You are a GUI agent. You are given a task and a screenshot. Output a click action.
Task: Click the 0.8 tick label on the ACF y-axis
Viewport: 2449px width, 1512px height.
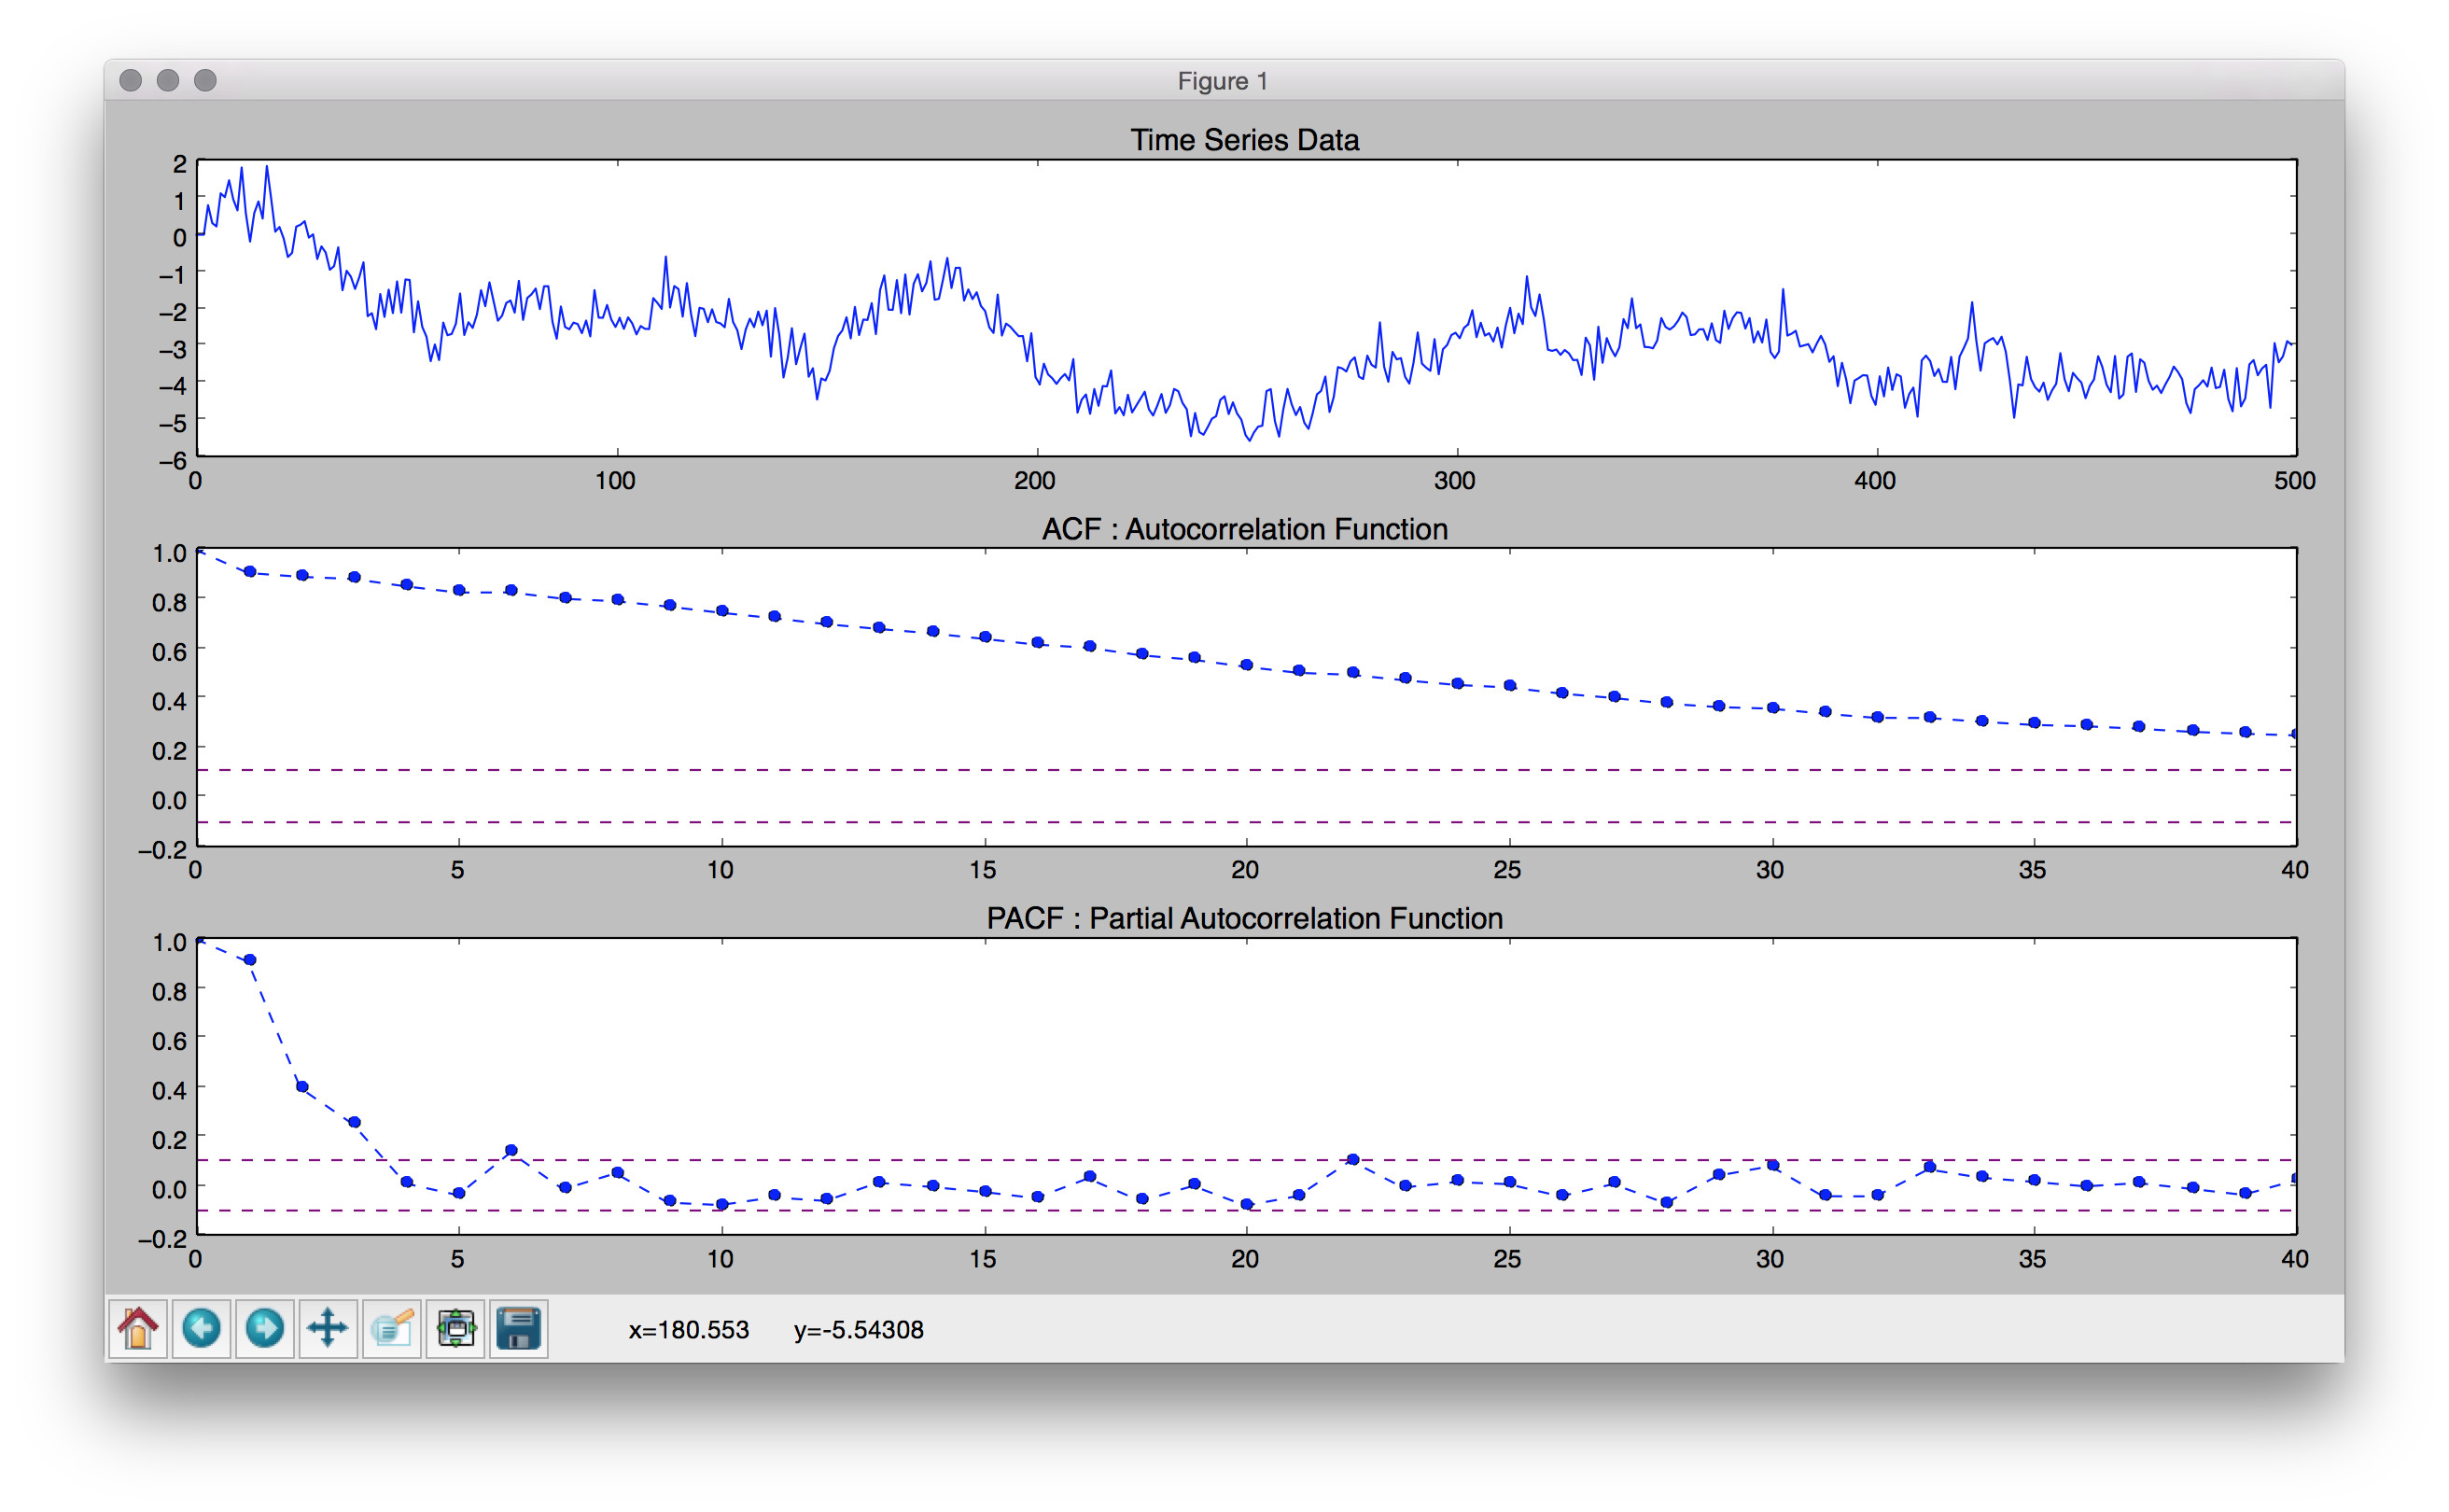(x=169, y=603)
